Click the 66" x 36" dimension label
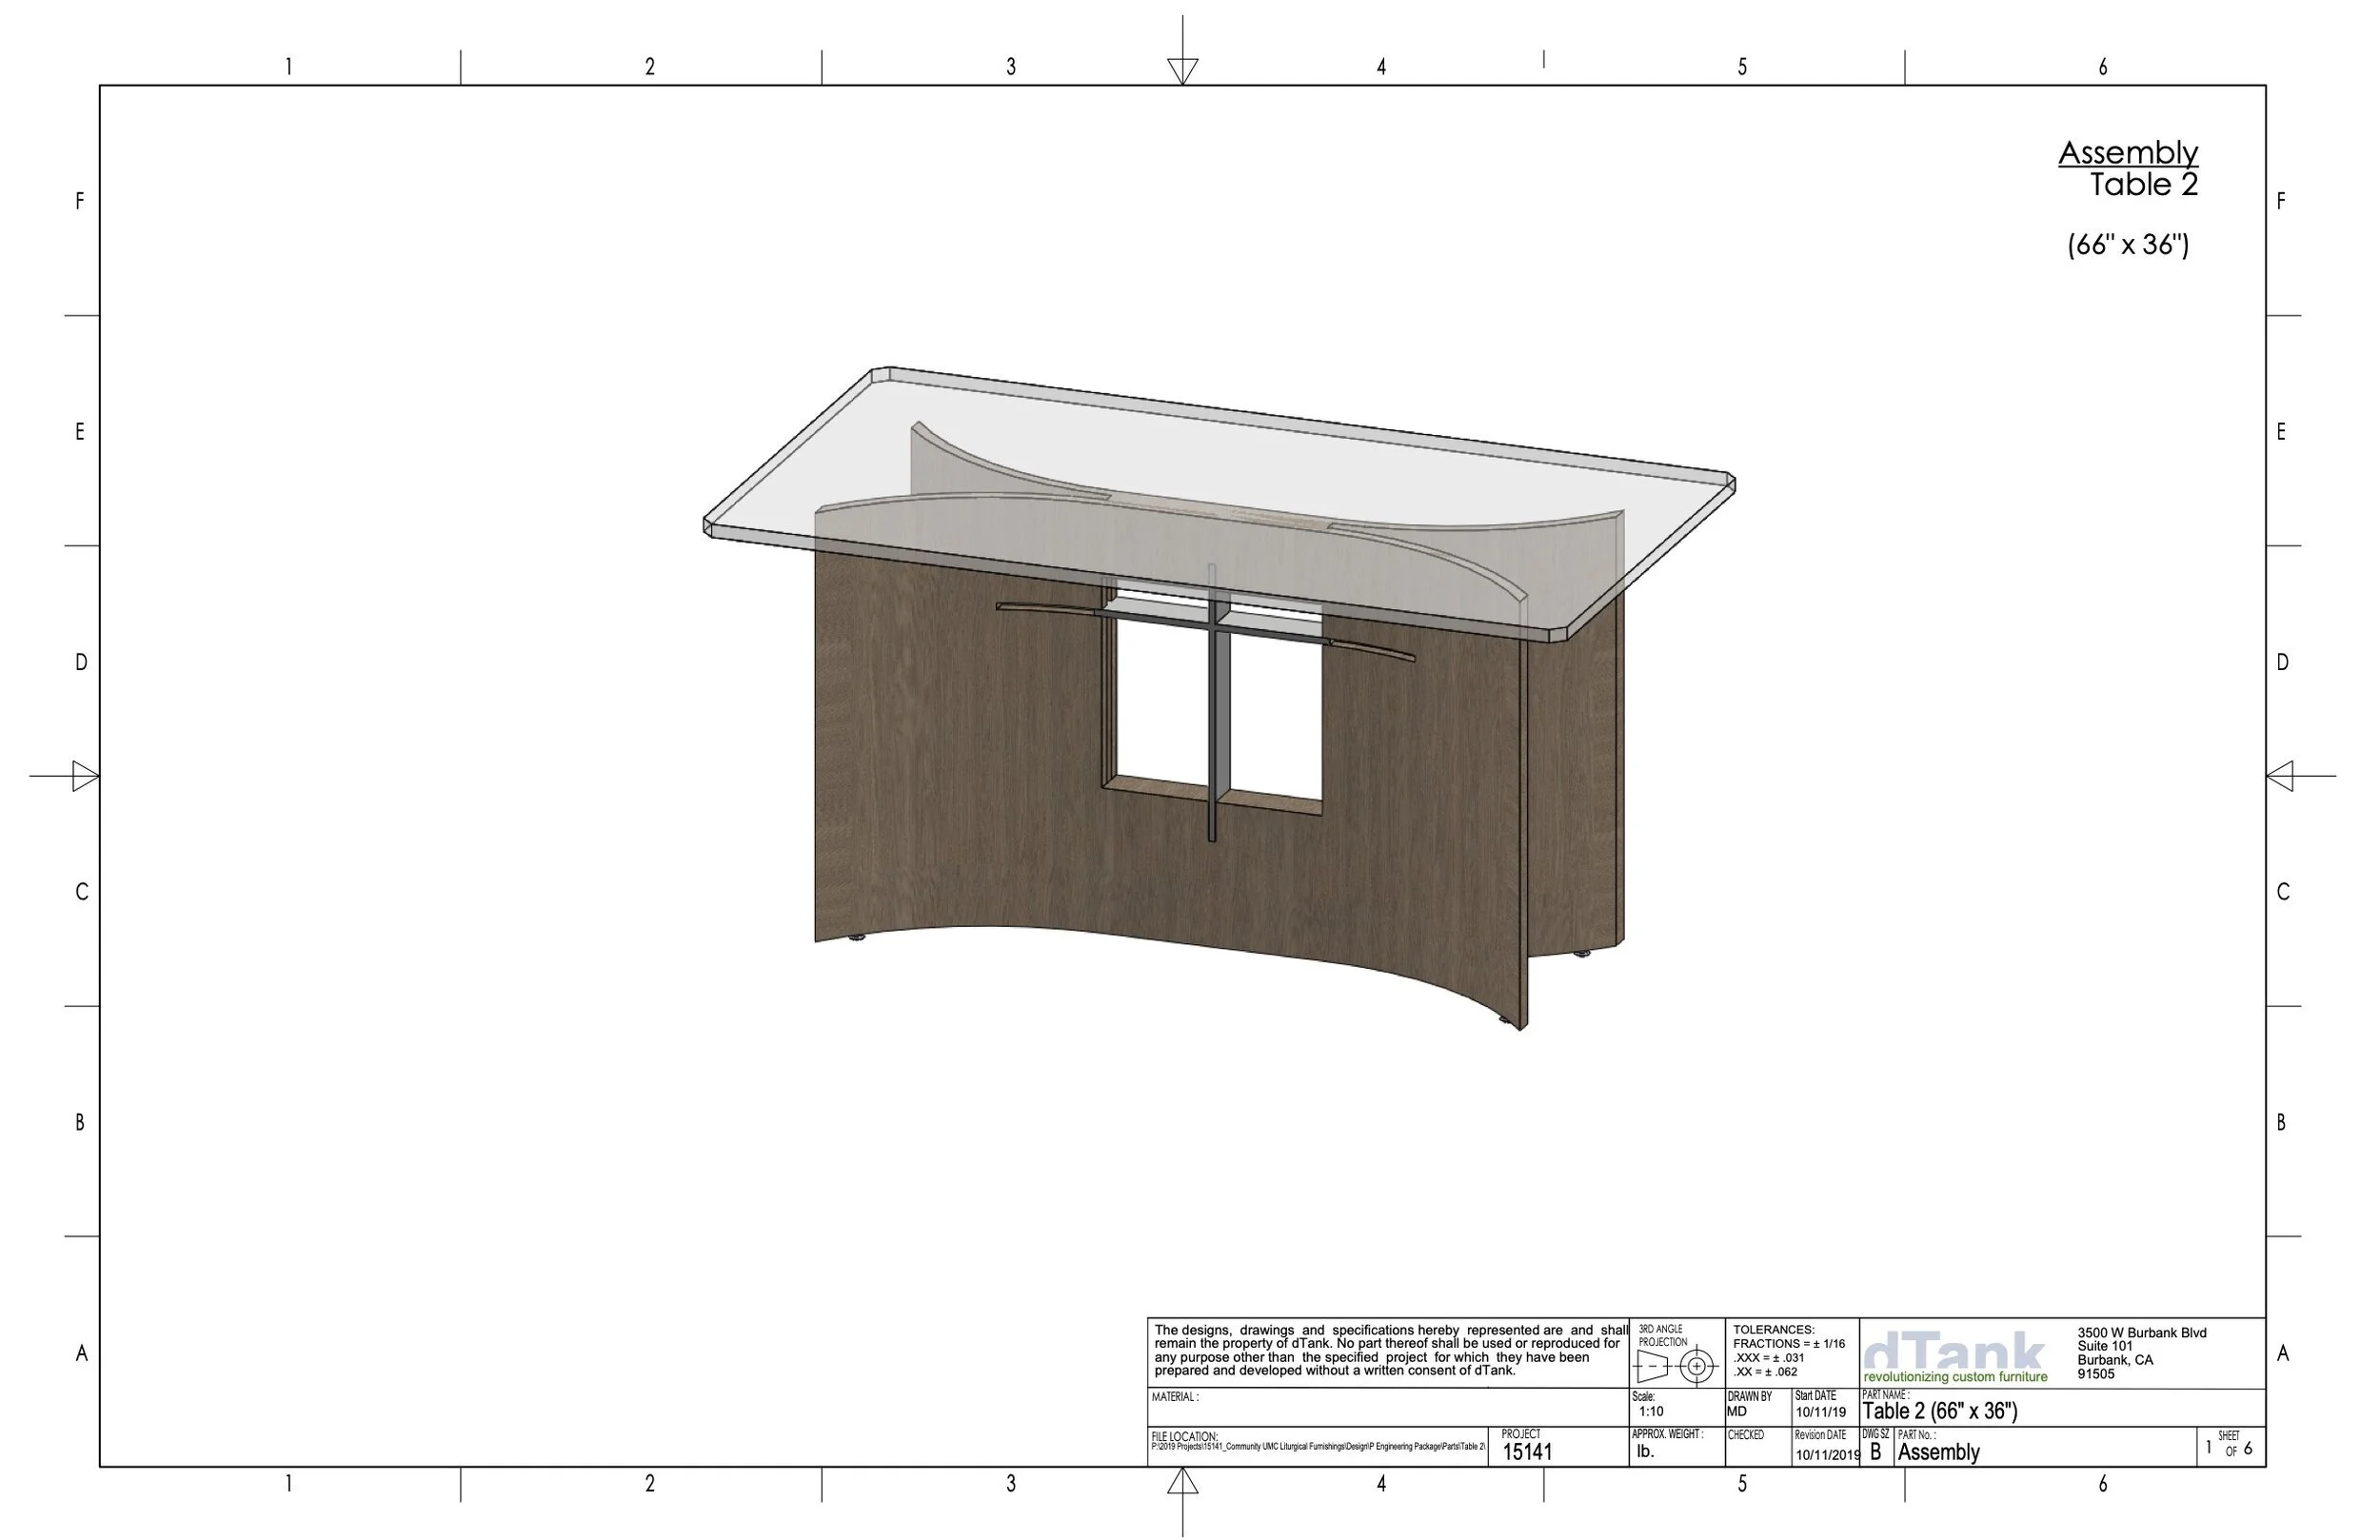Screen dimensions: 2380x1540 tap(2128, 245)
